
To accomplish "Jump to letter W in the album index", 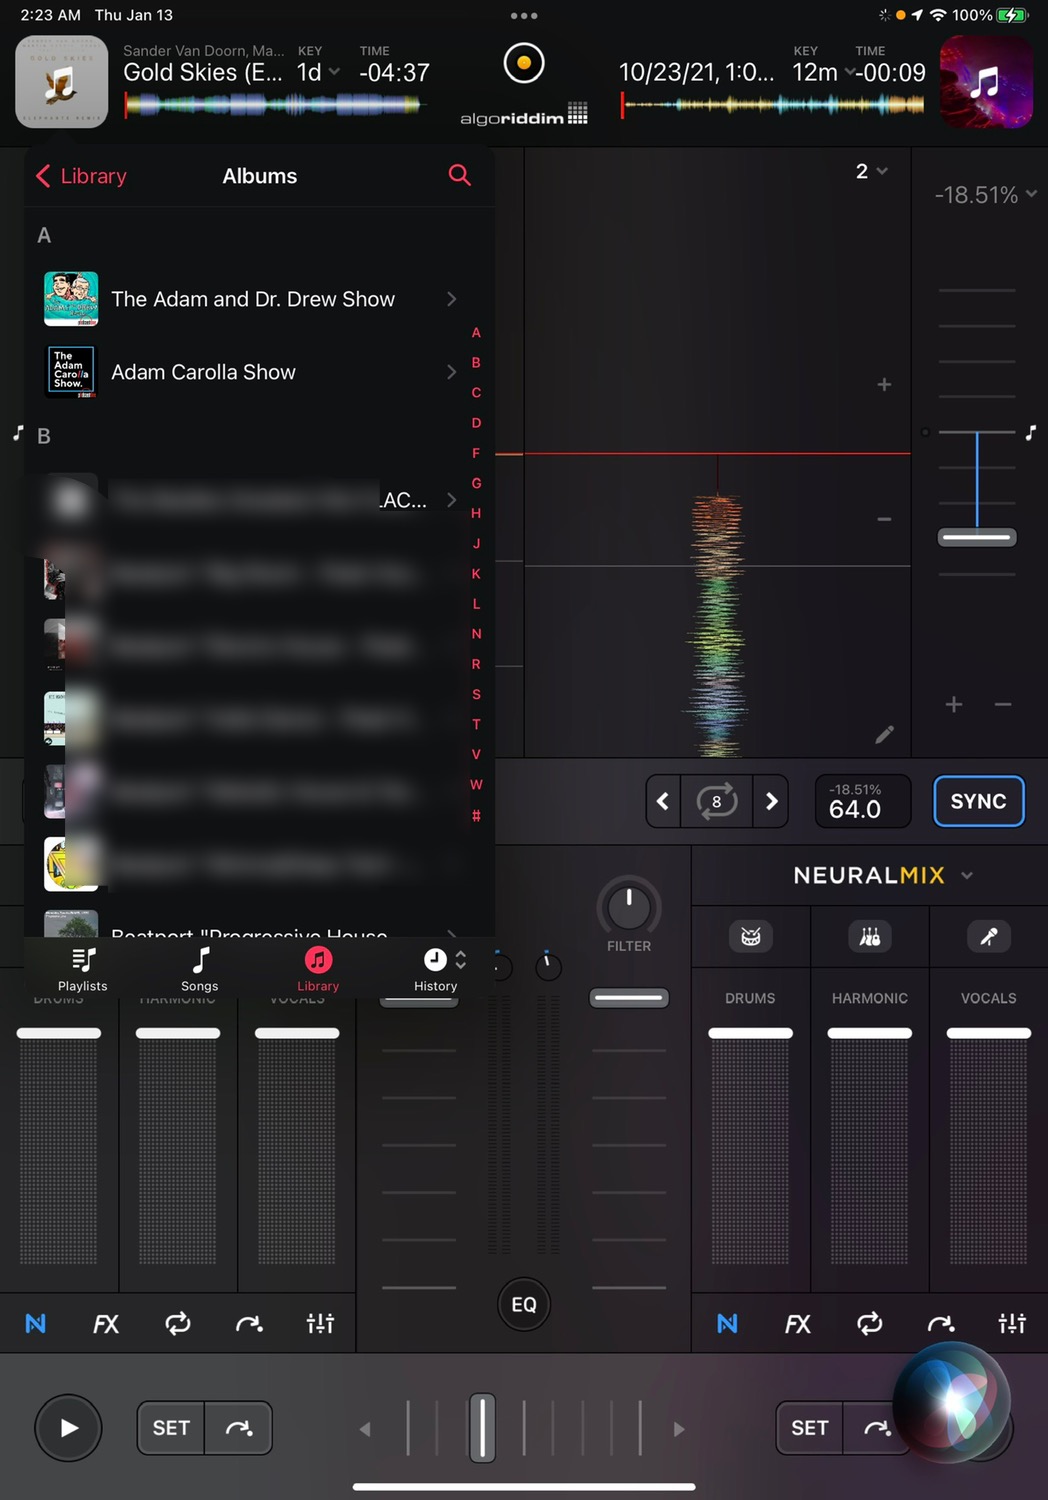I will click(x=476, y=784).
